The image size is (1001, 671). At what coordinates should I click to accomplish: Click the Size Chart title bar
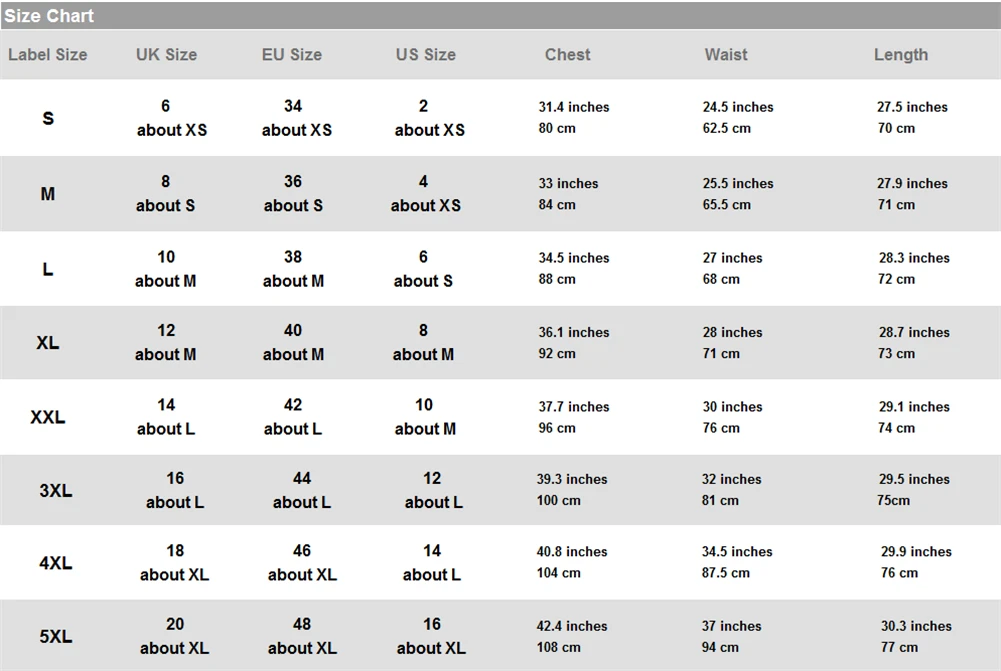pos(500,15)
